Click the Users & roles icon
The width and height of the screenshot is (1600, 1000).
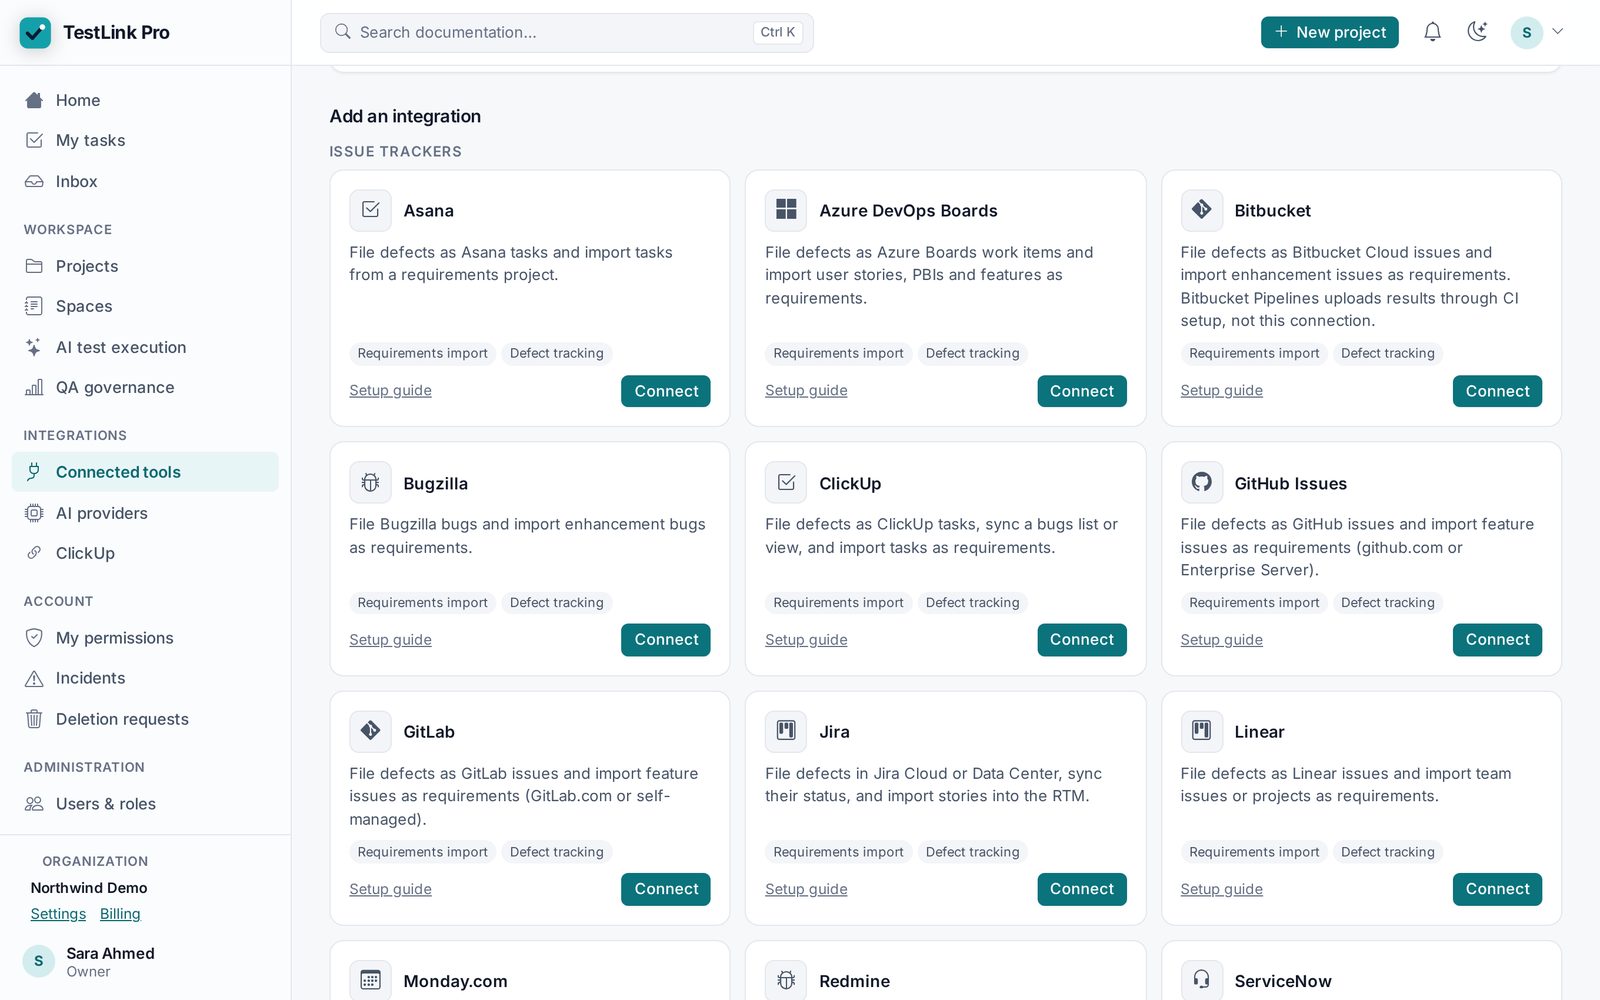coord(34,804)
